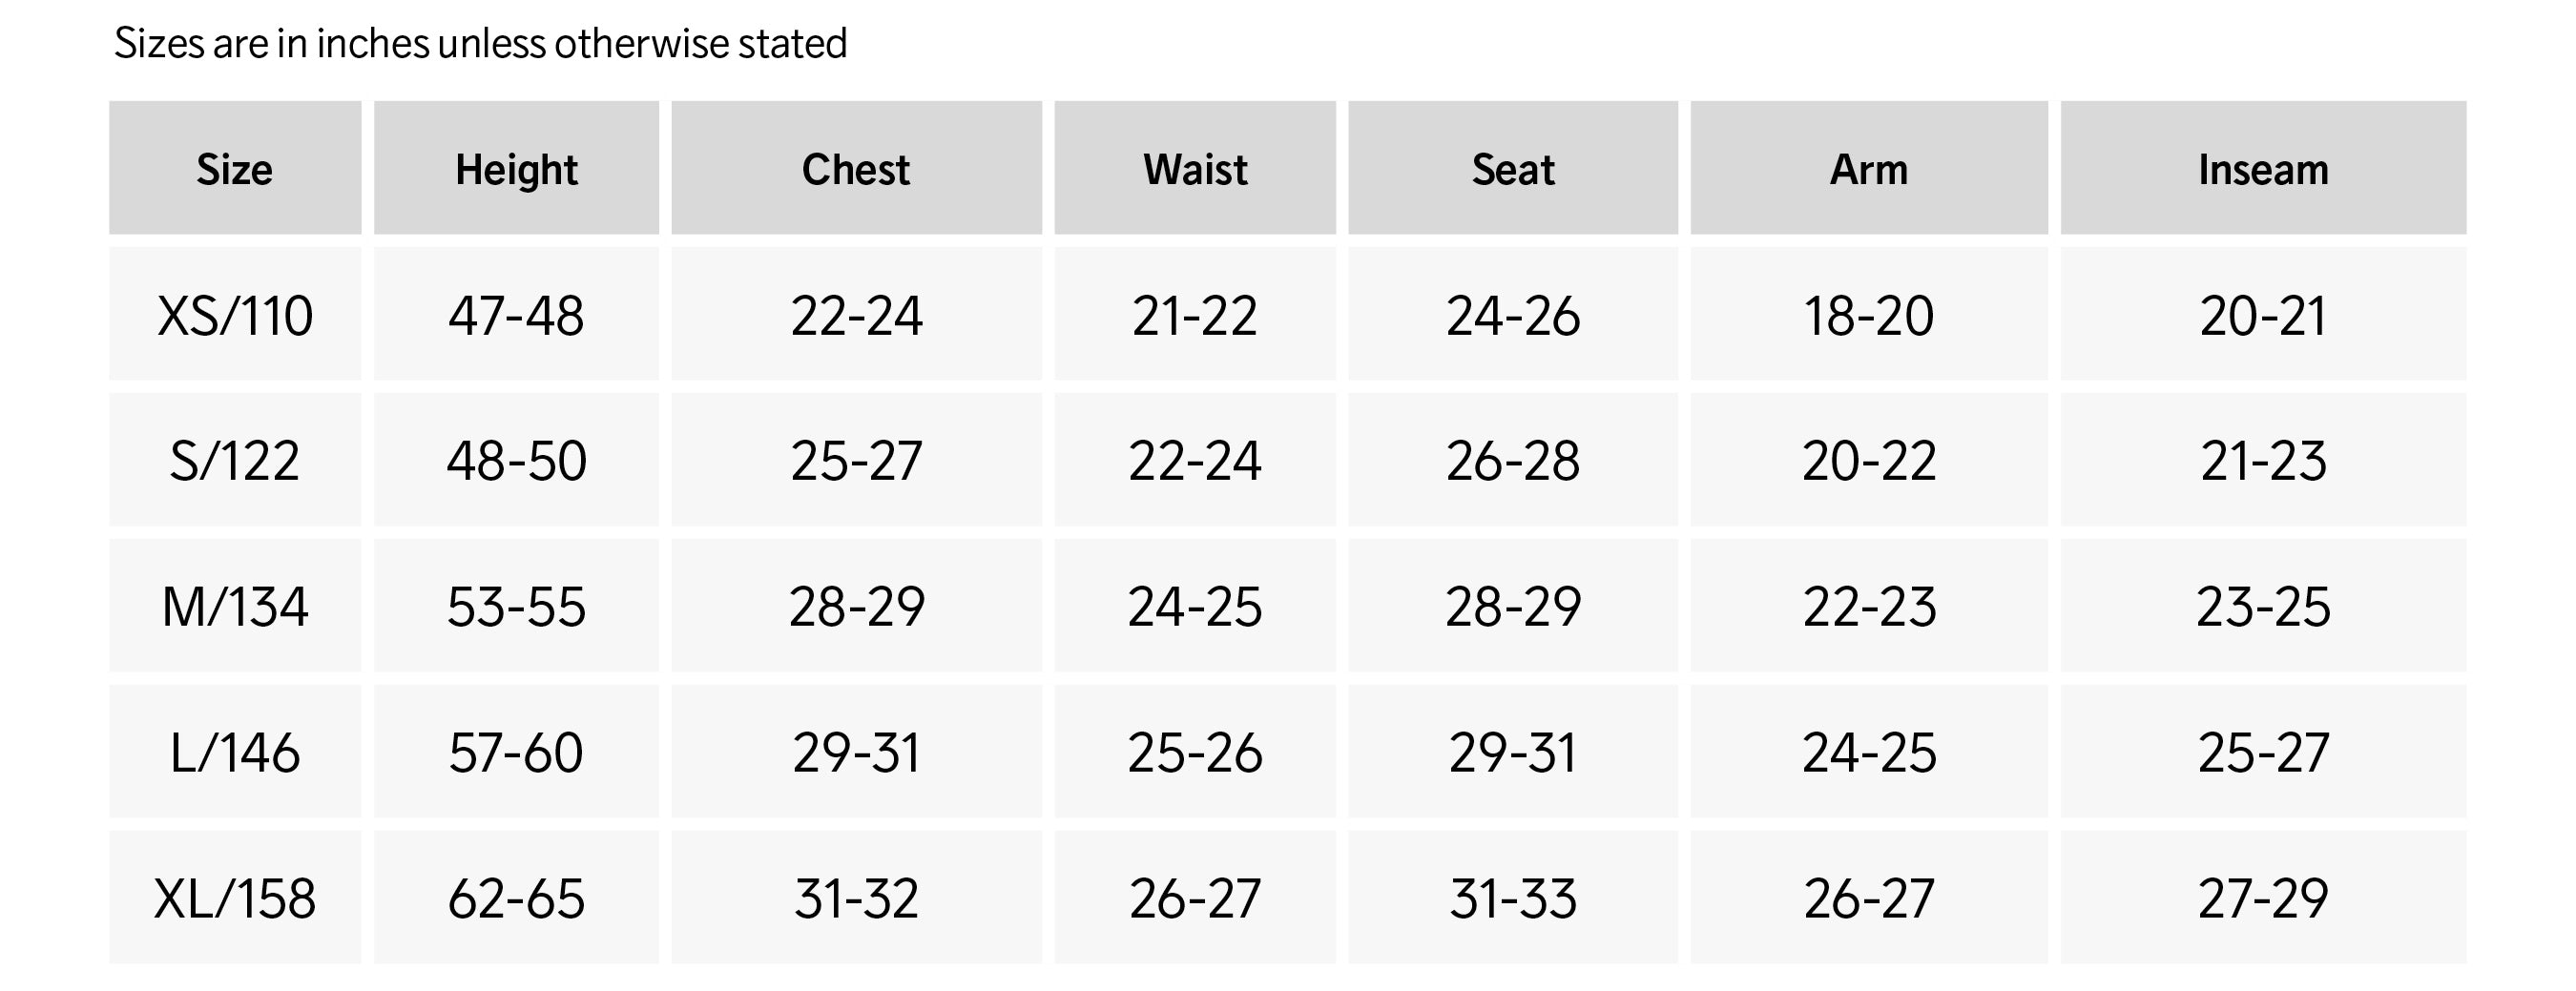The width and height of the screenshot is (2576, 991).
Task: Click the 31-33 seat cell
Action: click(1513, 898)
